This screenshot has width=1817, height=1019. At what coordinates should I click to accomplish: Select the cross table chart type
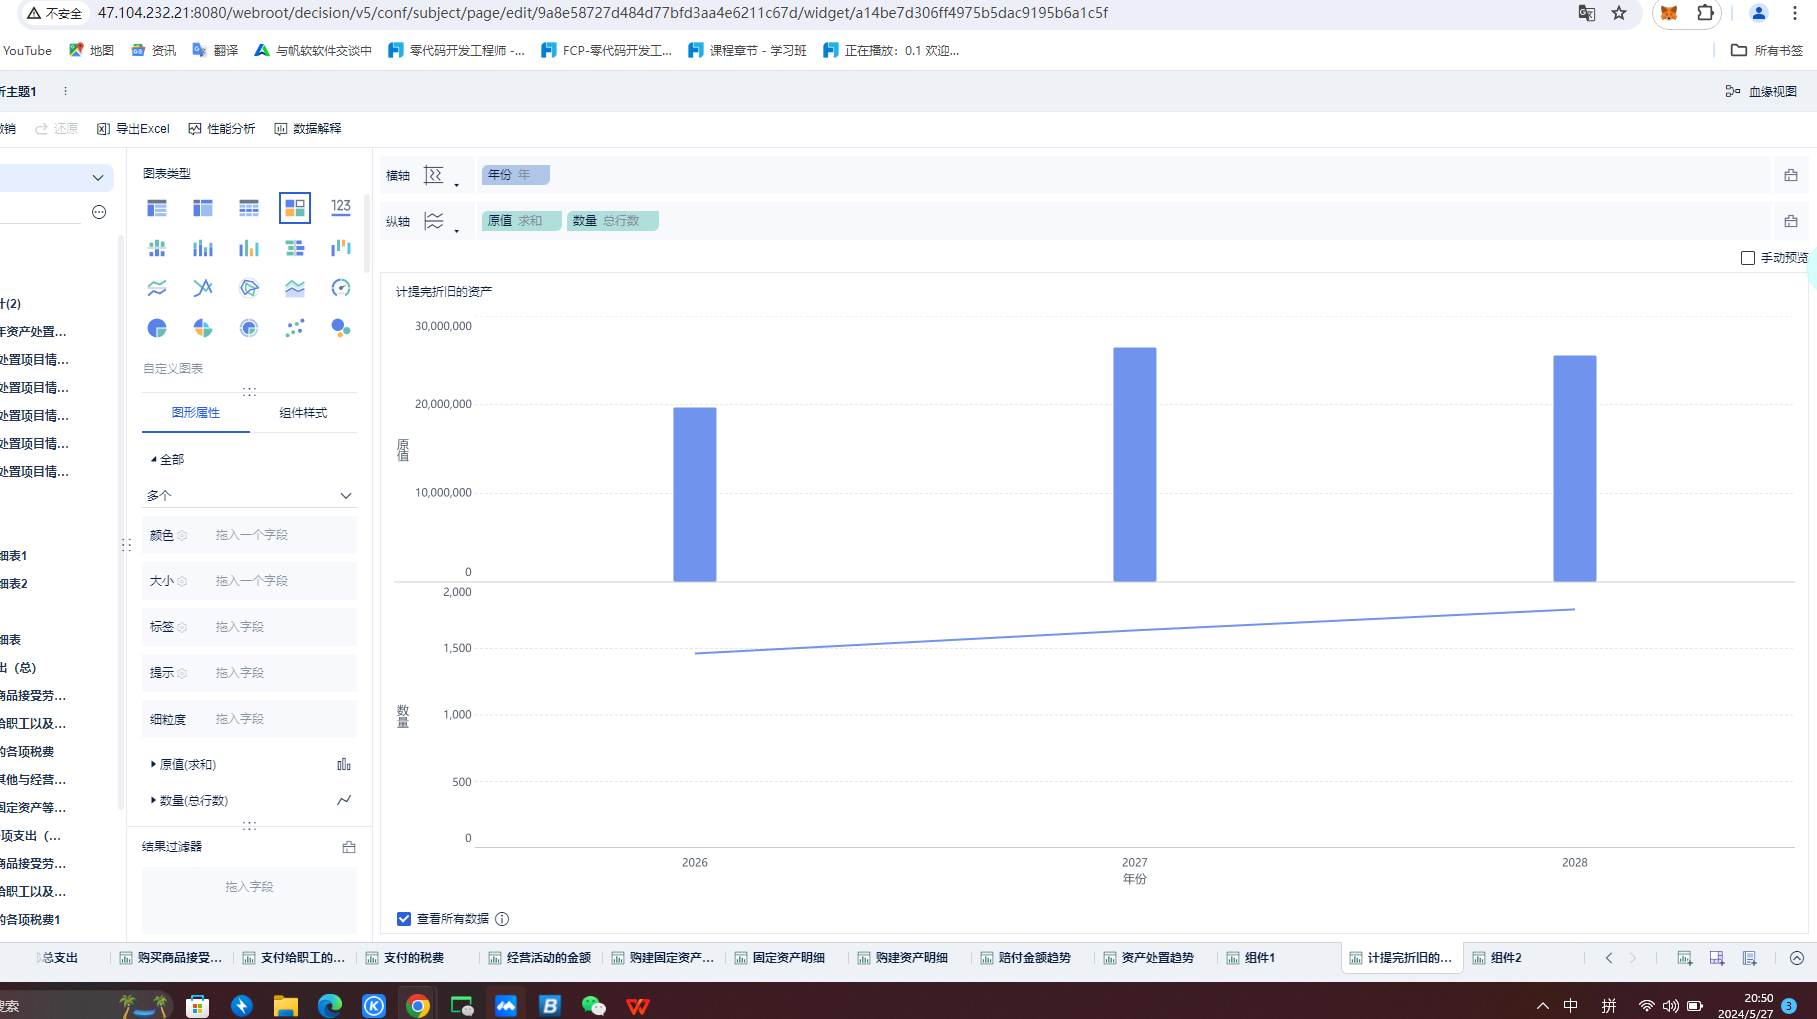203,208
